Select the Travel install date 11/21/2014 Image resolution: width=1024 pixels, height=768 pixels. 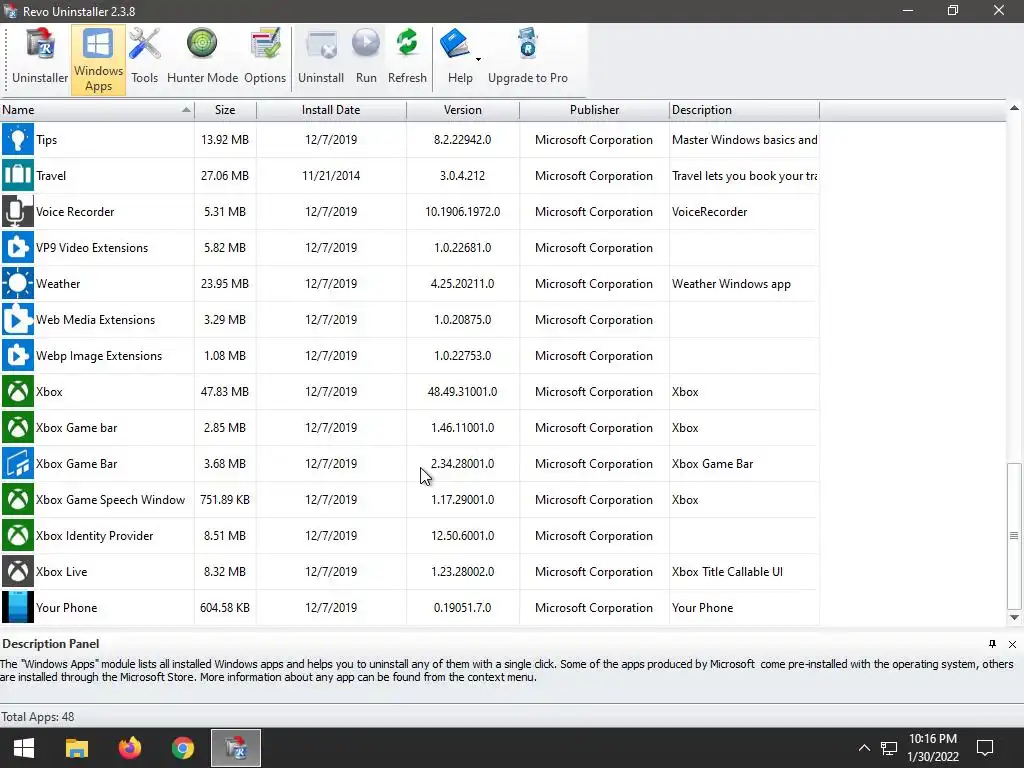[331, 176]
